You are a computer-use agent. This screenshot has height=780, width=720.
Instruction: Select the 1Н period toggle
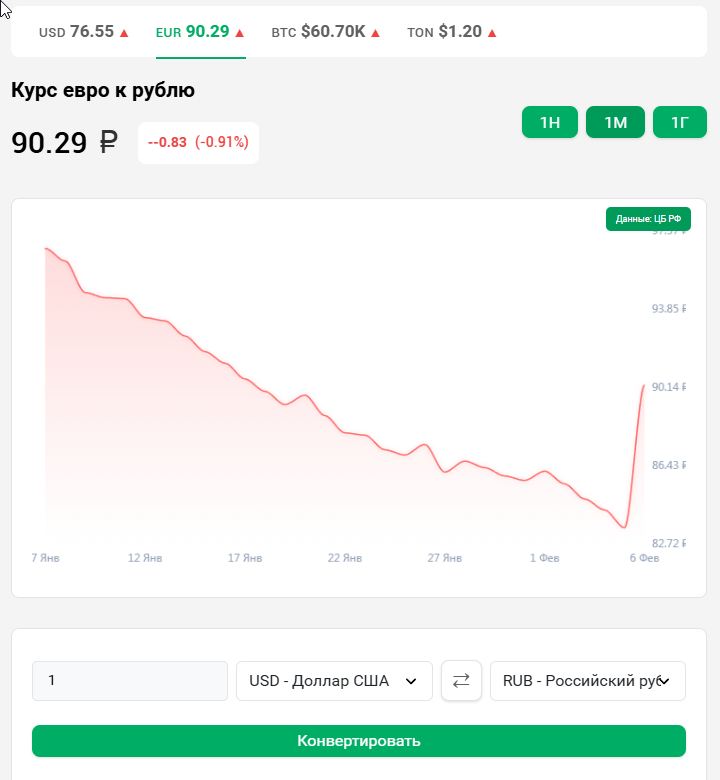pos(550,123)
